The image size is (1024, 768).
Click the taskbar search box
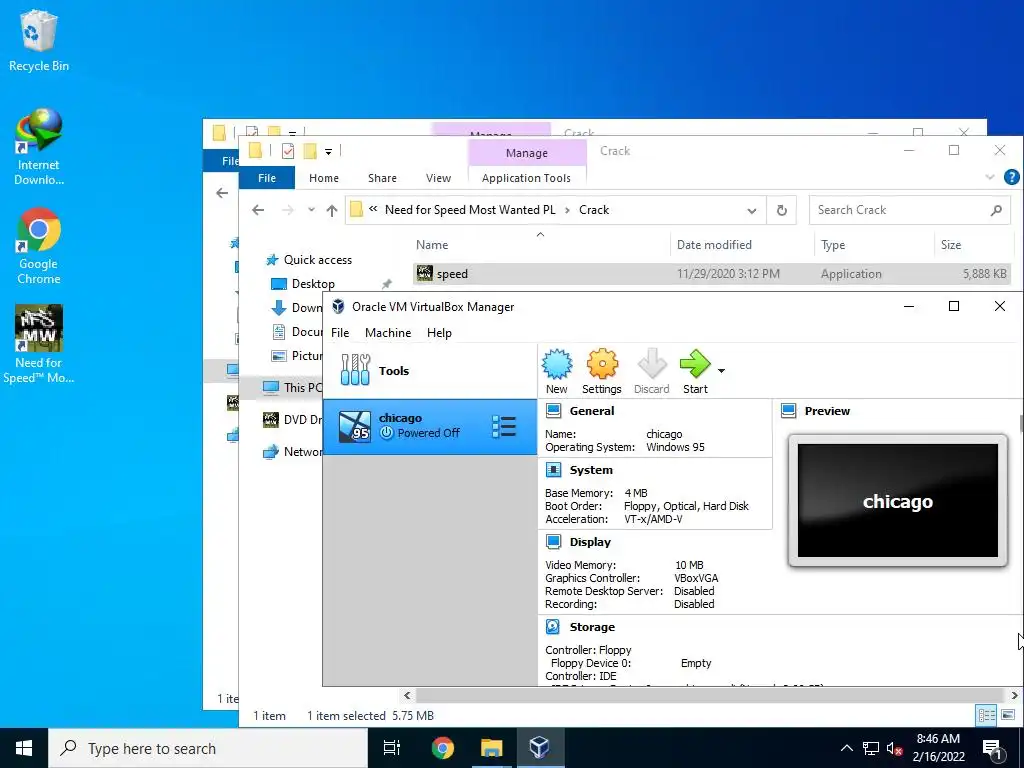pyautogui.click(x=208, y=748)
